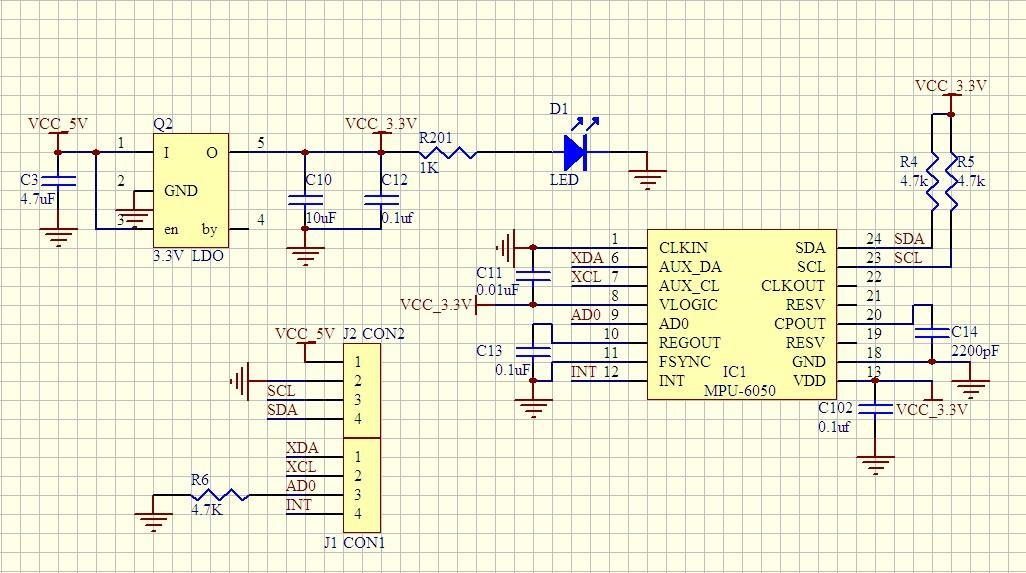This screenshot has width=1026, height=573.
Task: Click the ground symbol left of R6
Action: point(153,521)
